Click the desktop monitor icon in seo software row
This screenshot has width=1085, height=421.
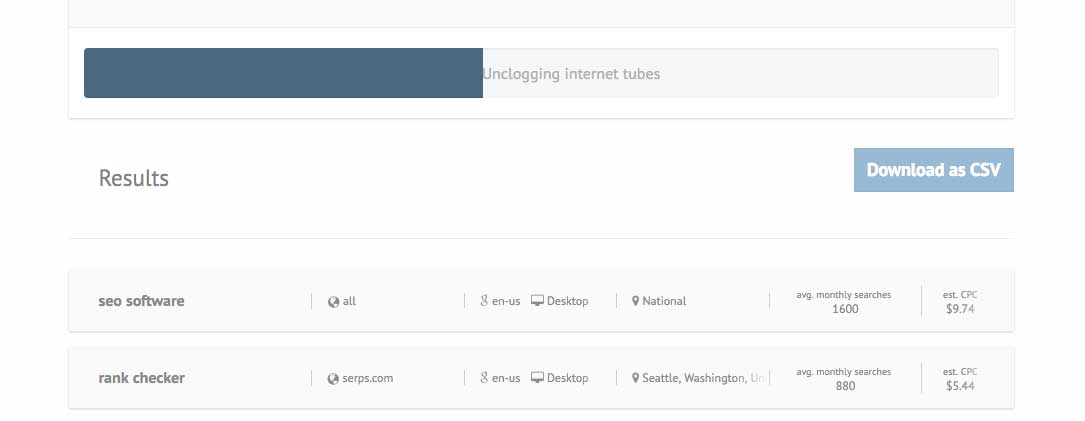(537, 300)
